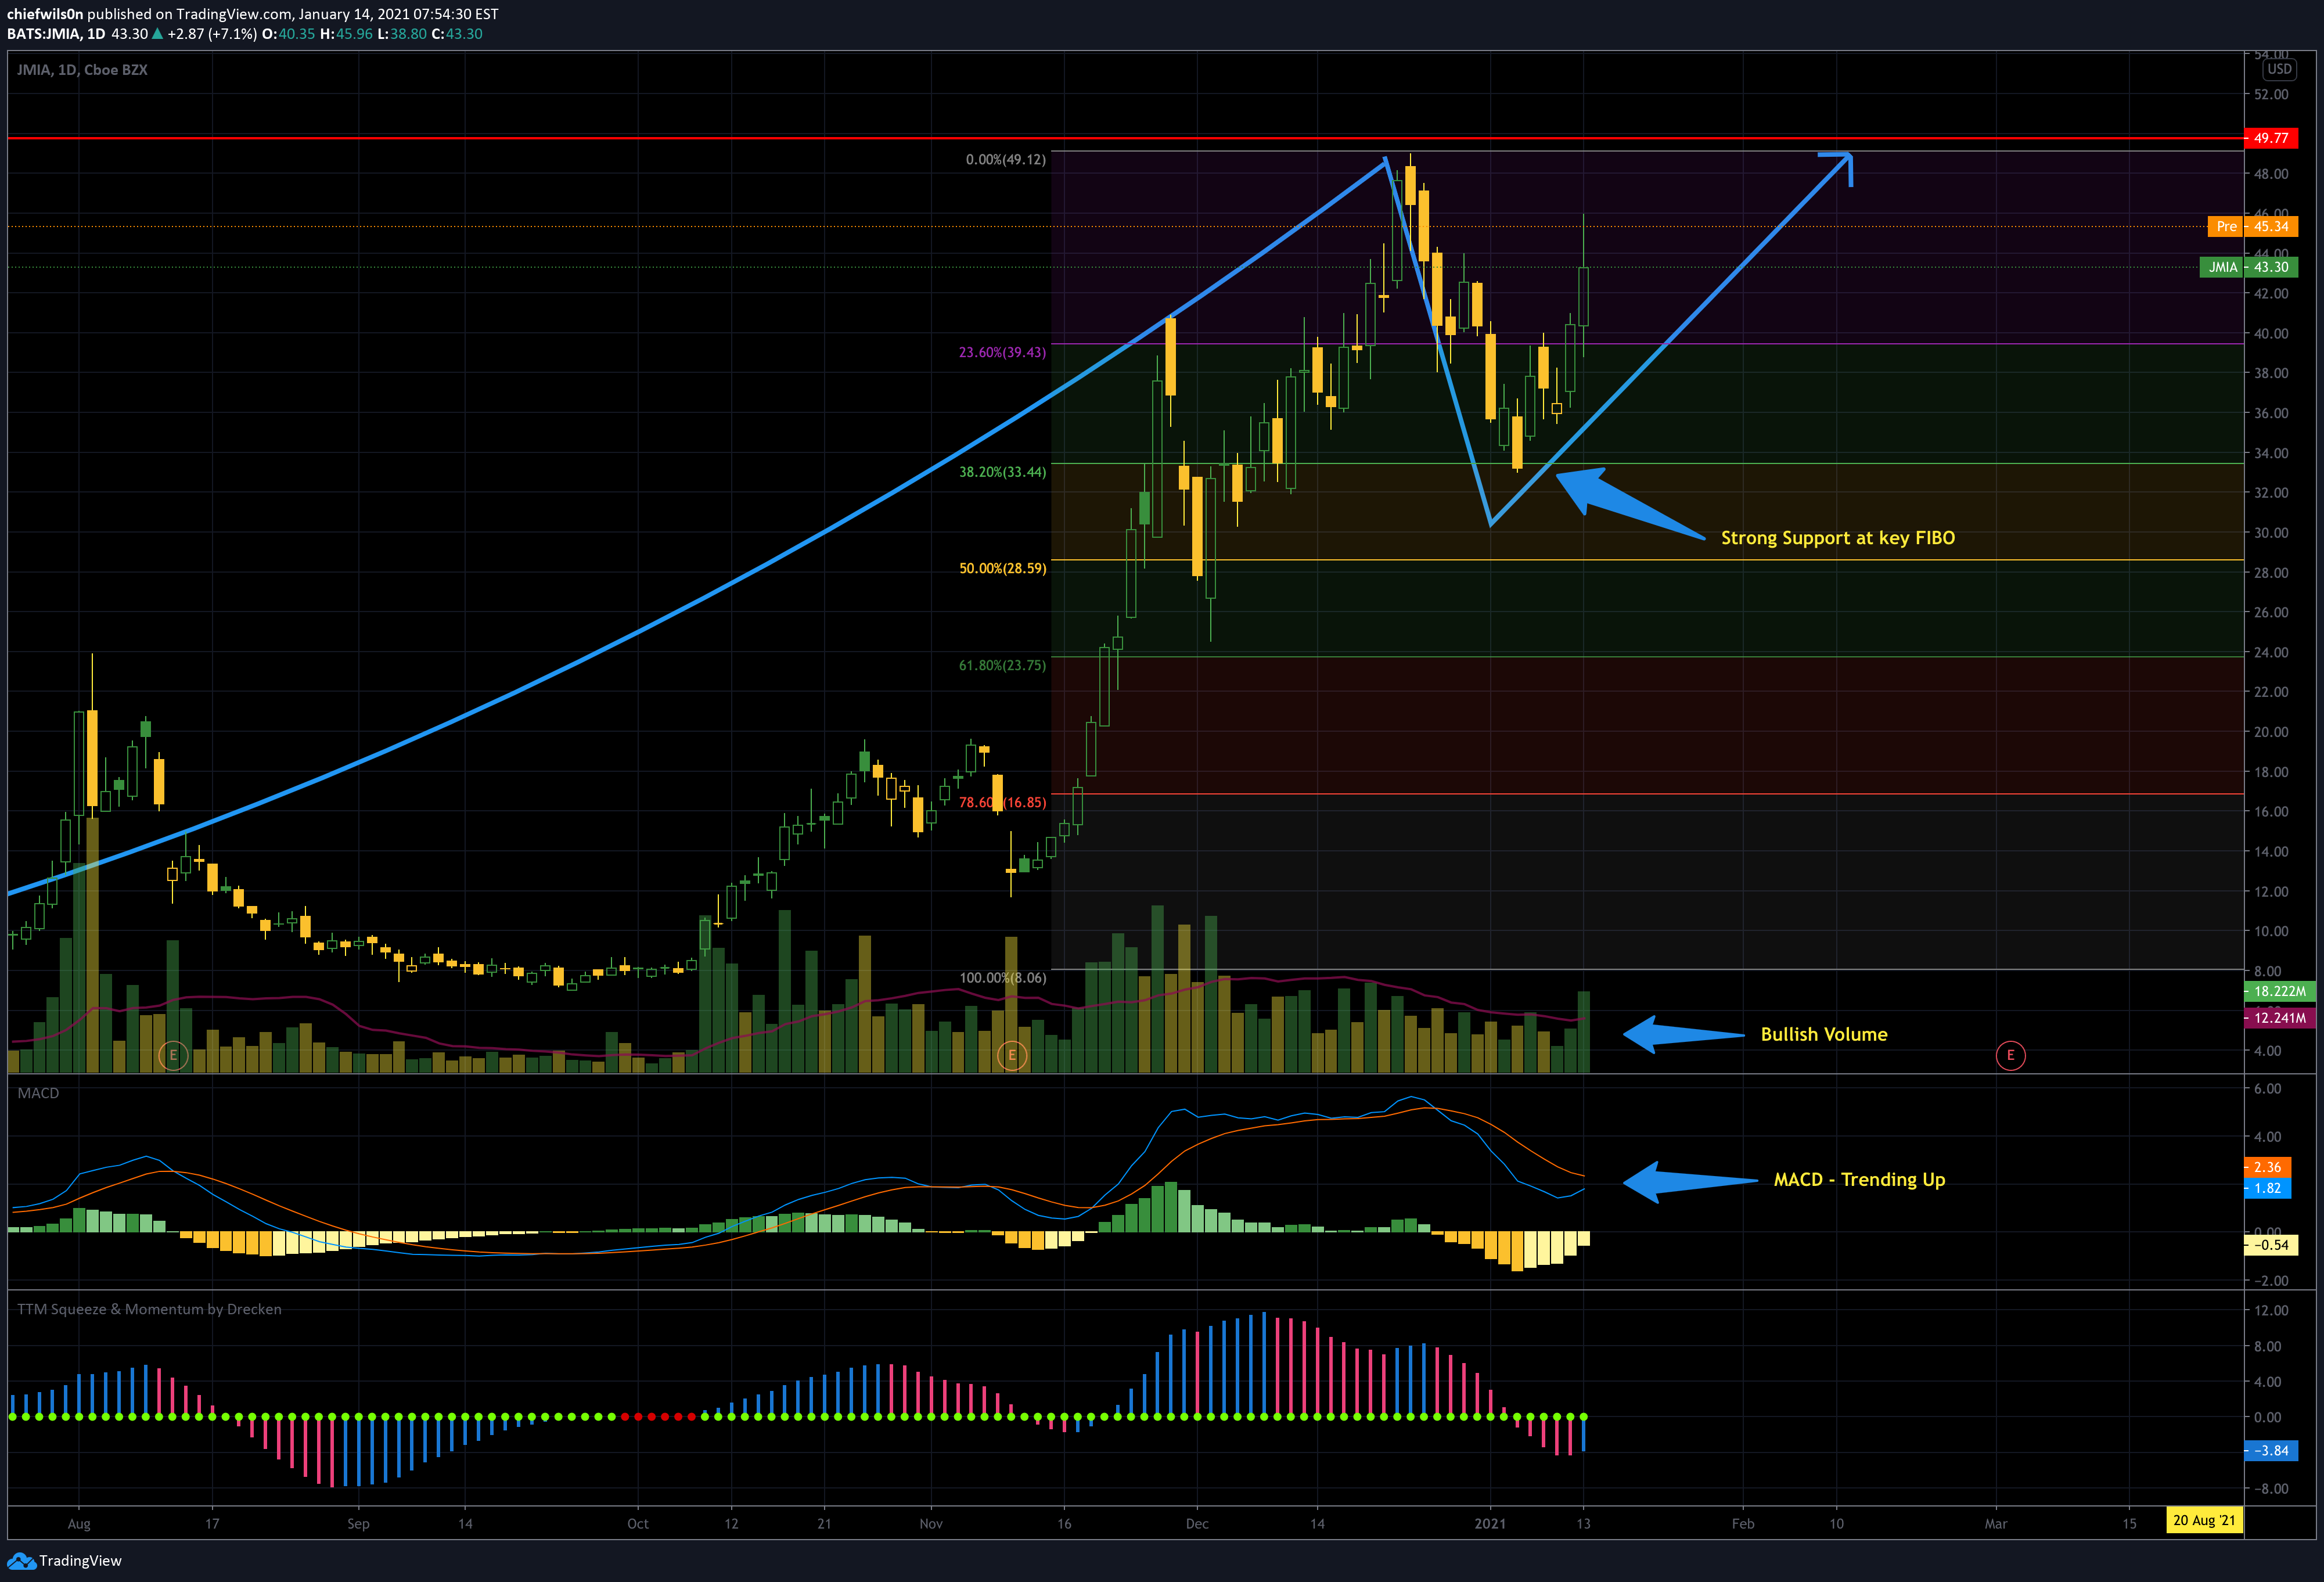Click the 'Aug' label on the time axis

[79, 1524]
